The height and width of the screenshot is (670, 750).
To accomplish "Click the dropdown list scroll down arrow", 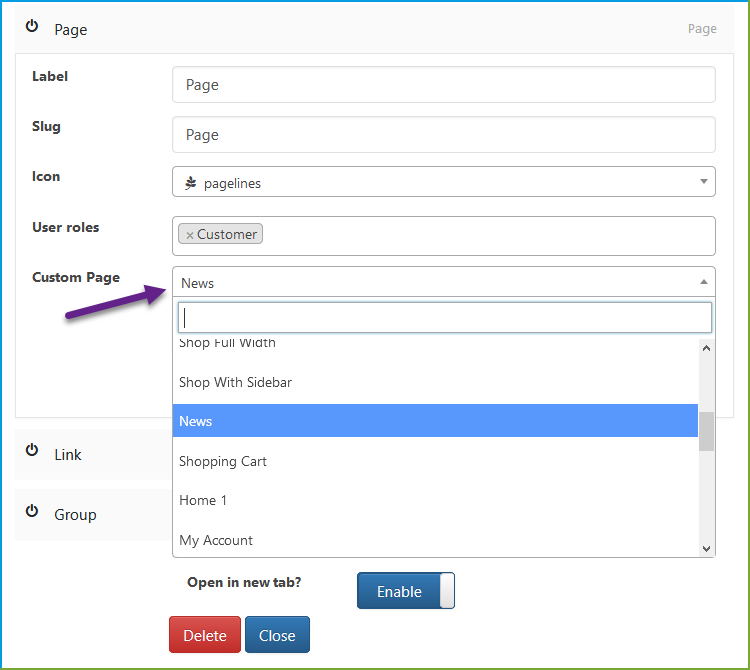I will point(706,549).
